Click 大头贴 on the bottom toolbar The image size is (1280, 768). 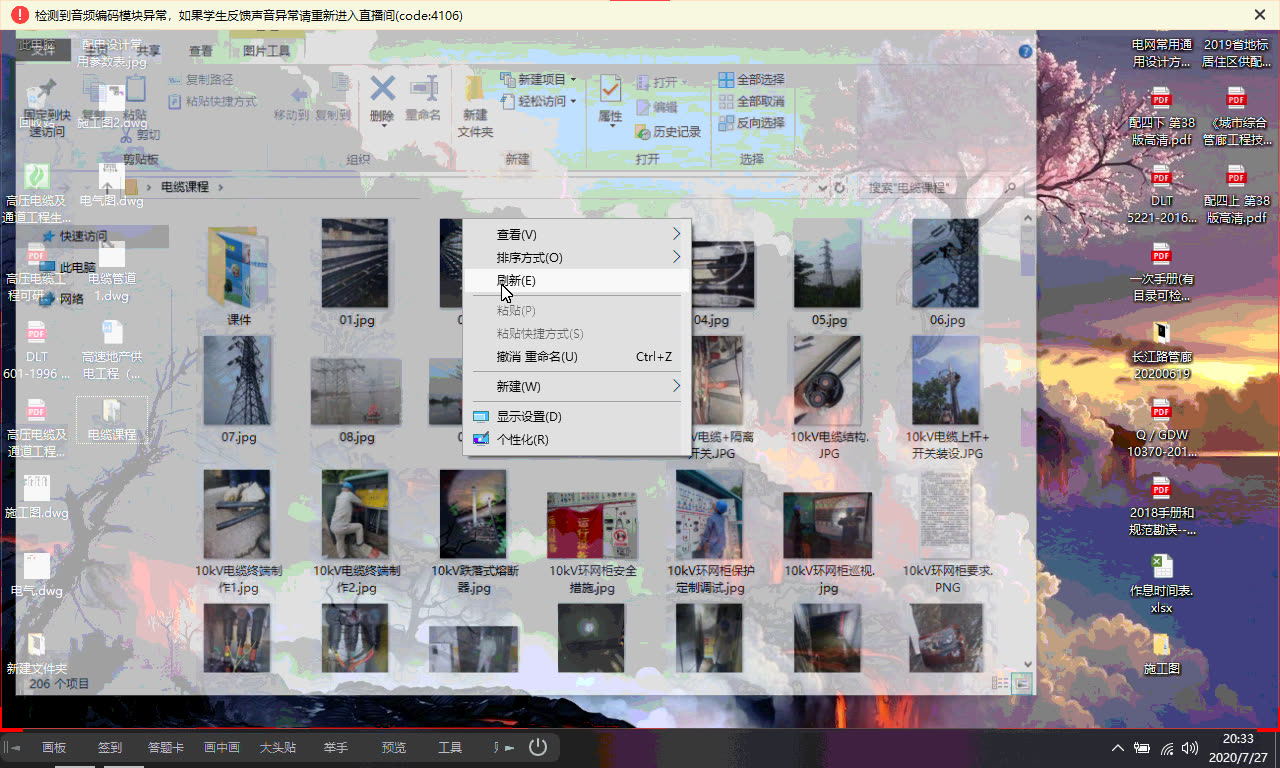278,747
